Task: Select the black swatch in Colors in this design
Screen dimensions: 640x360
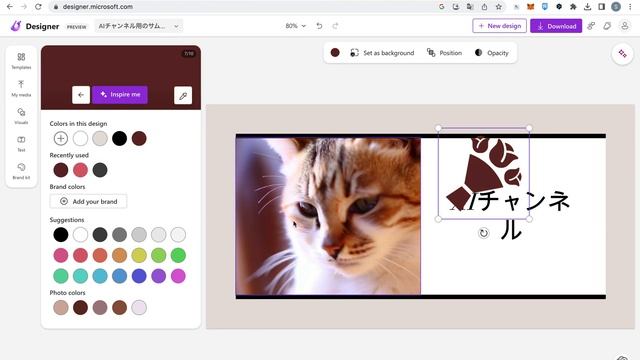Action: 120,138
